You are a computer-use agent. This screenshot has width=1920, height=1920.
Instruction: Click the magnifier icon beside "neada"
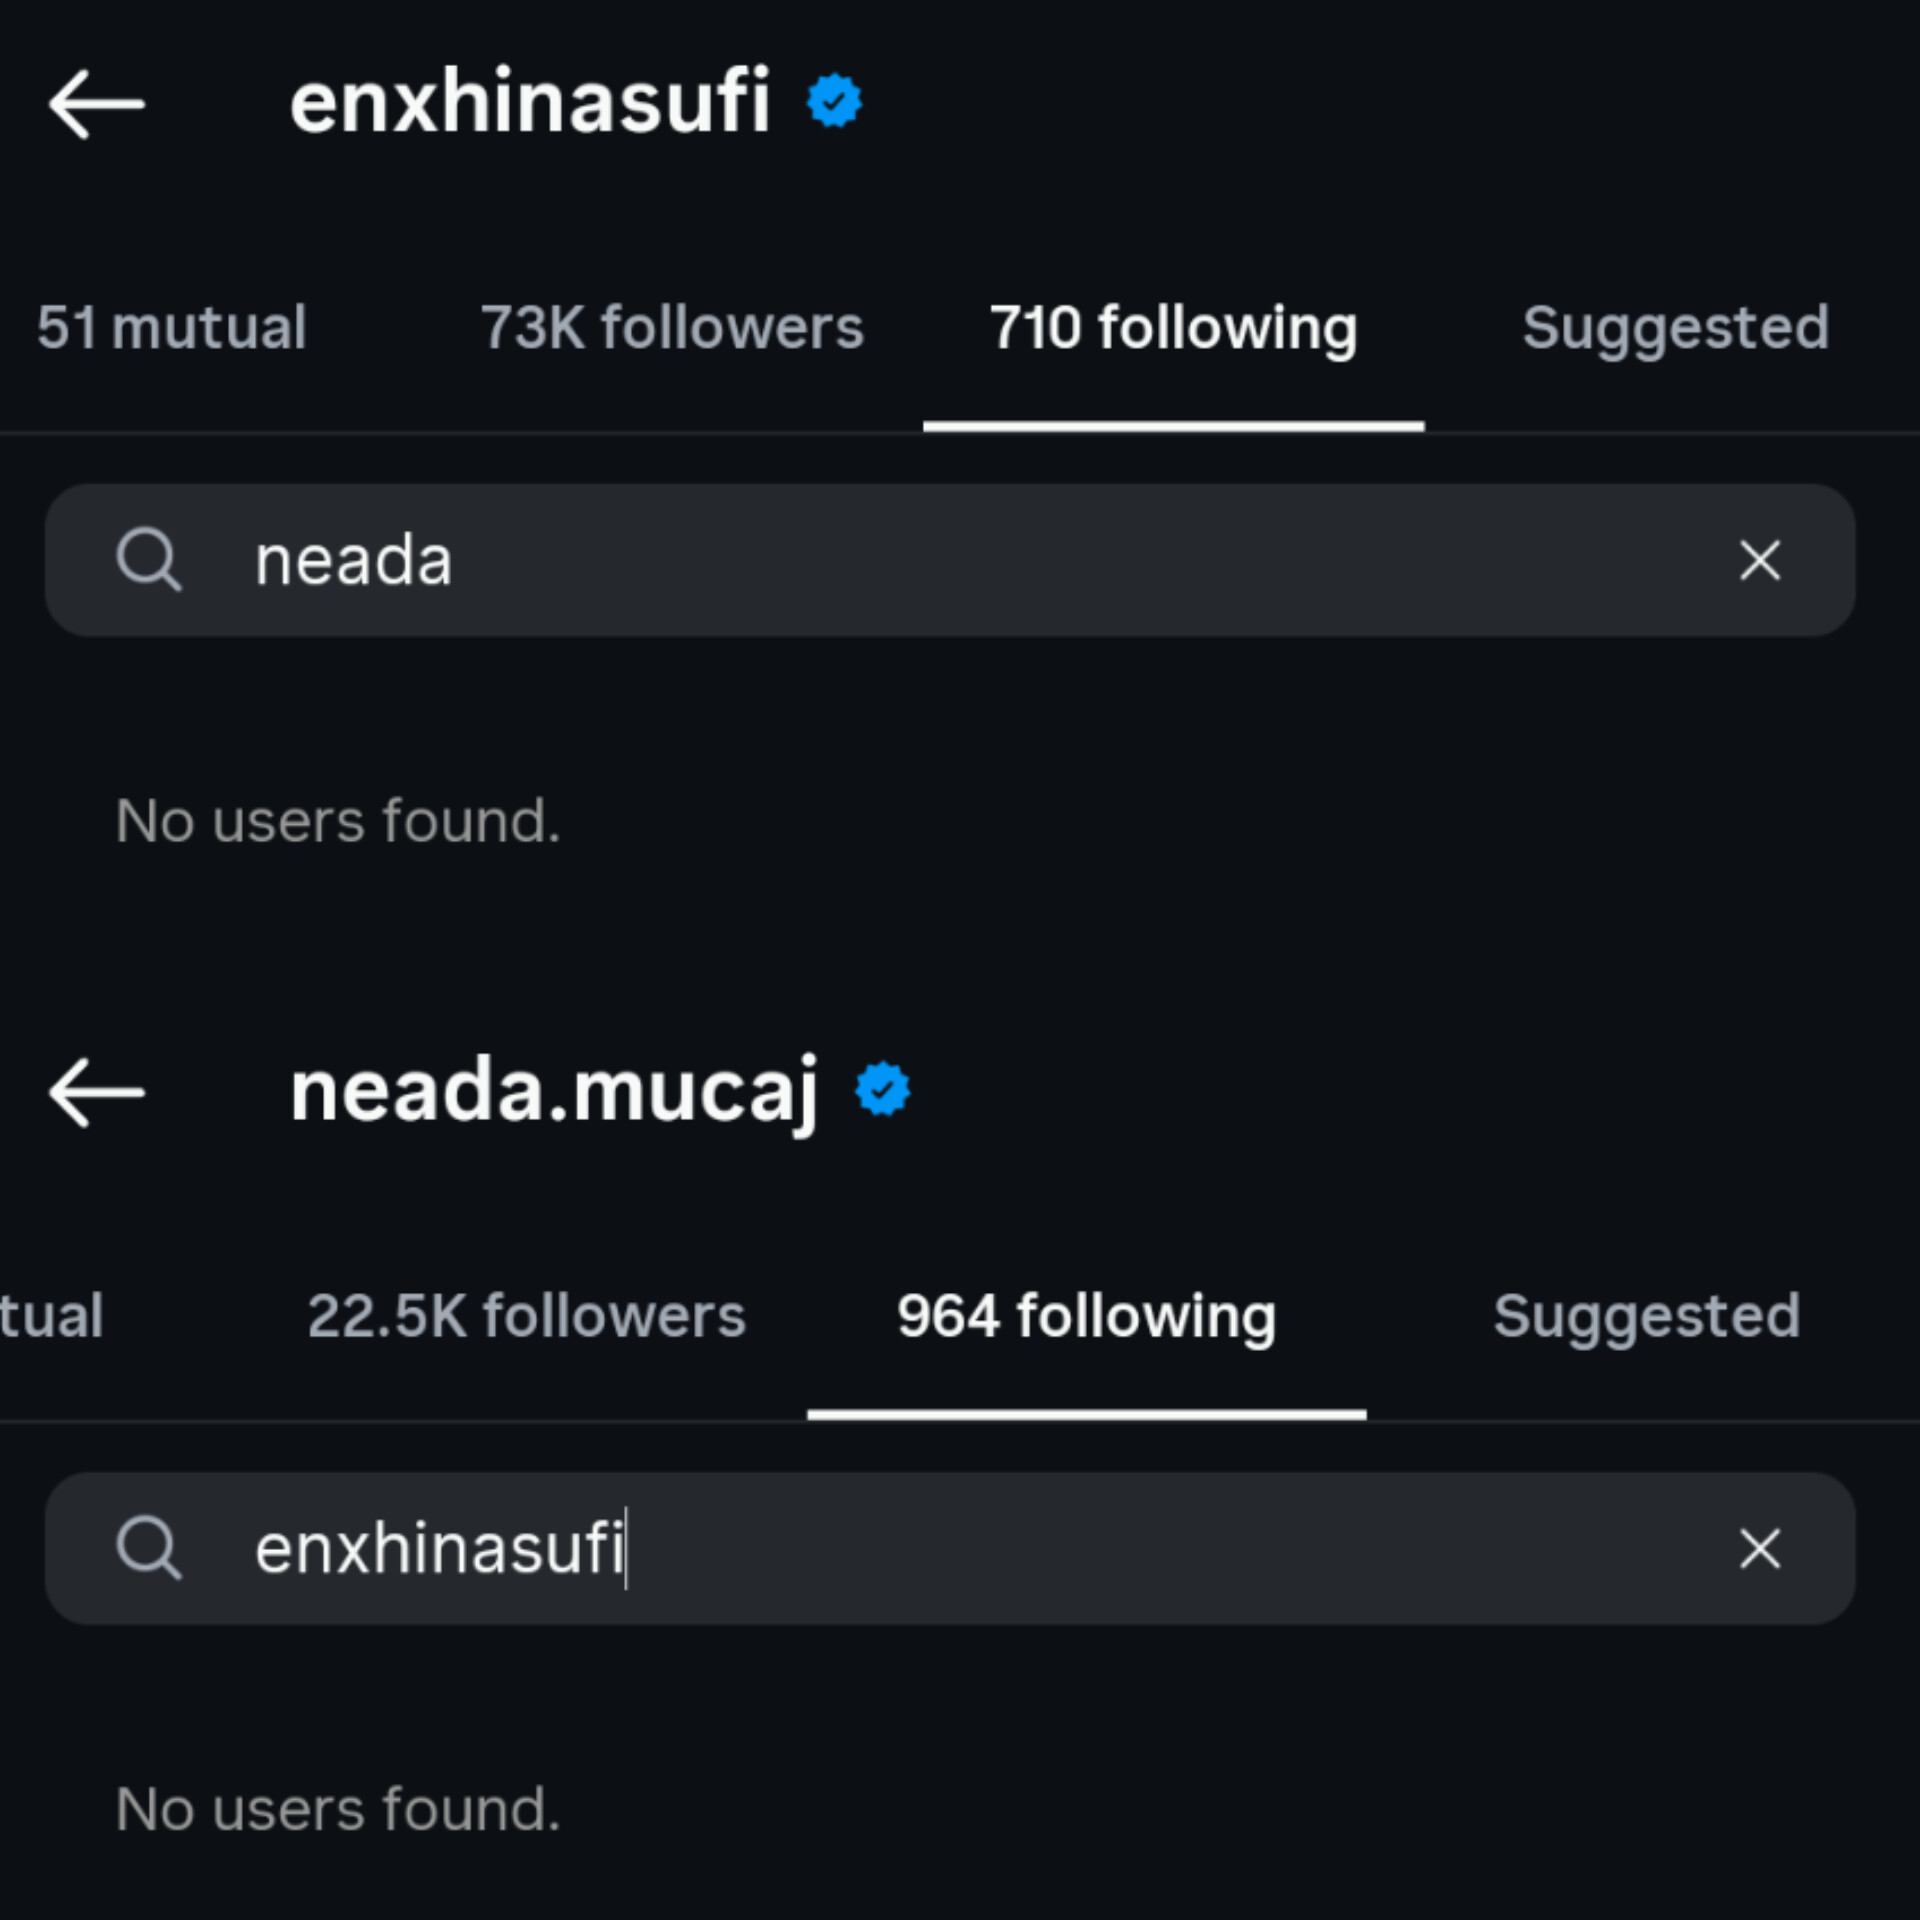149,560
